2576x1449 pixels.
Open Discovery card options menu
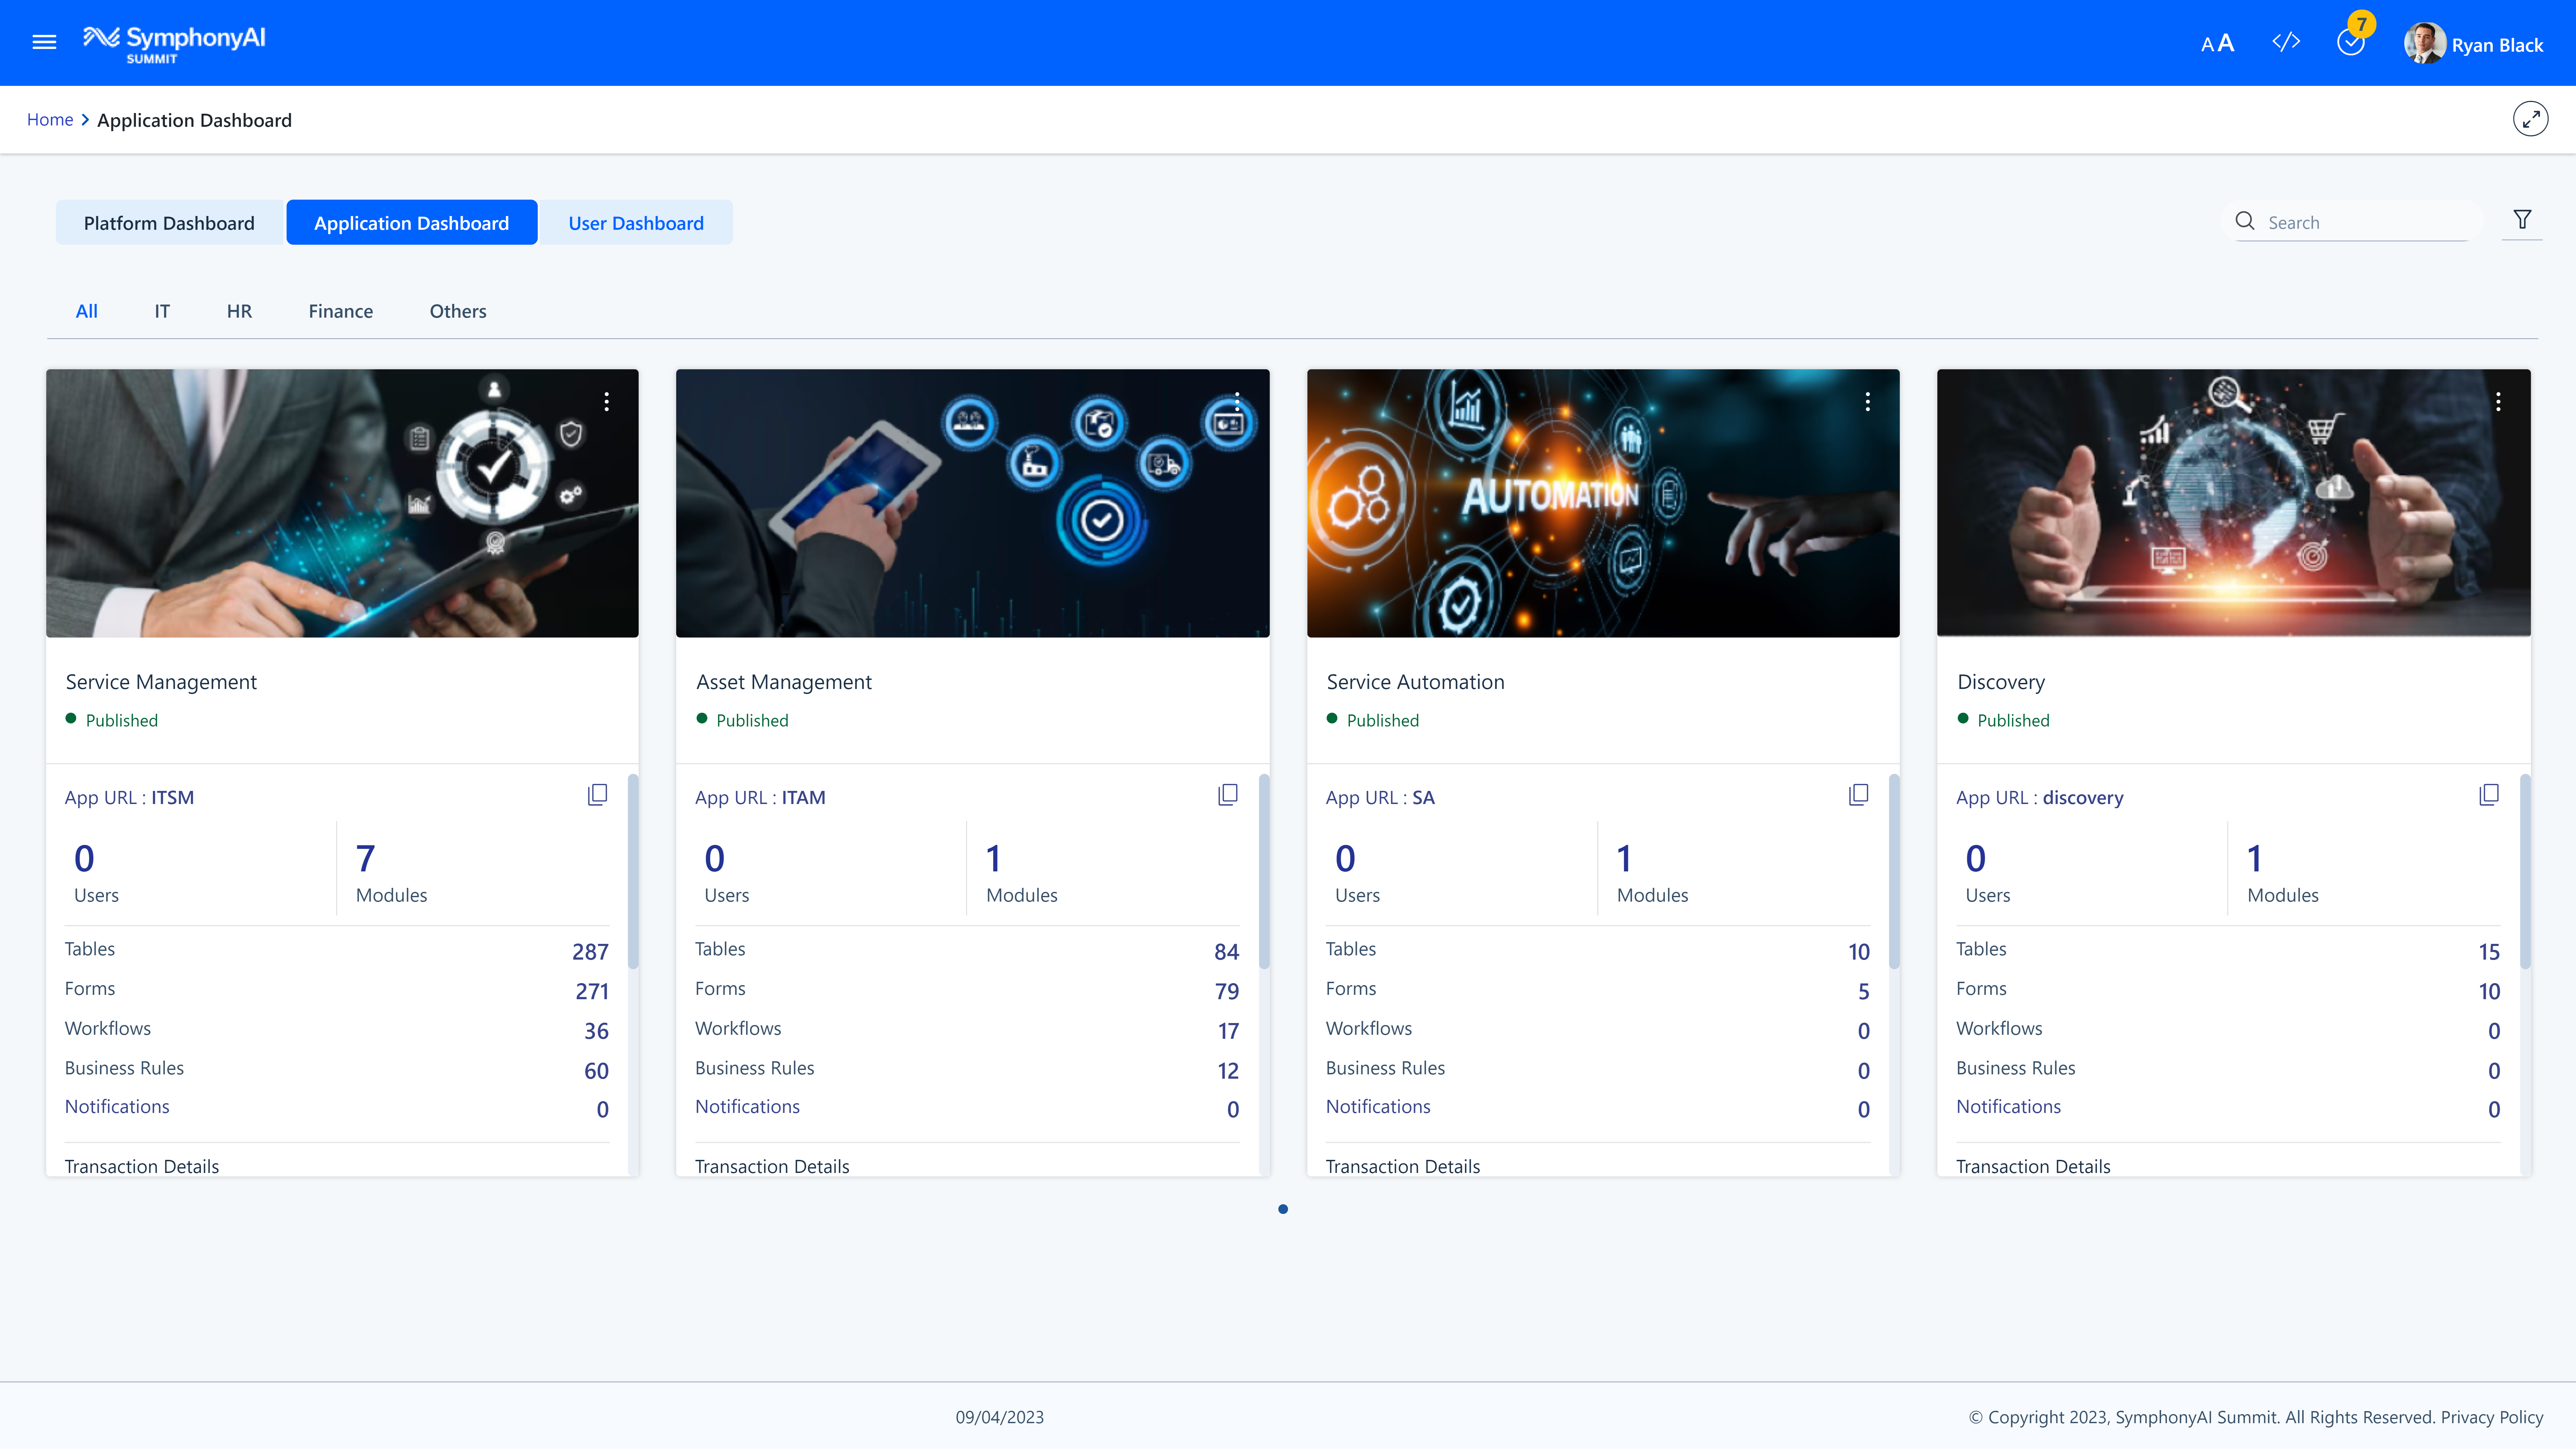pyautogui.click(x=2498, y=402)
